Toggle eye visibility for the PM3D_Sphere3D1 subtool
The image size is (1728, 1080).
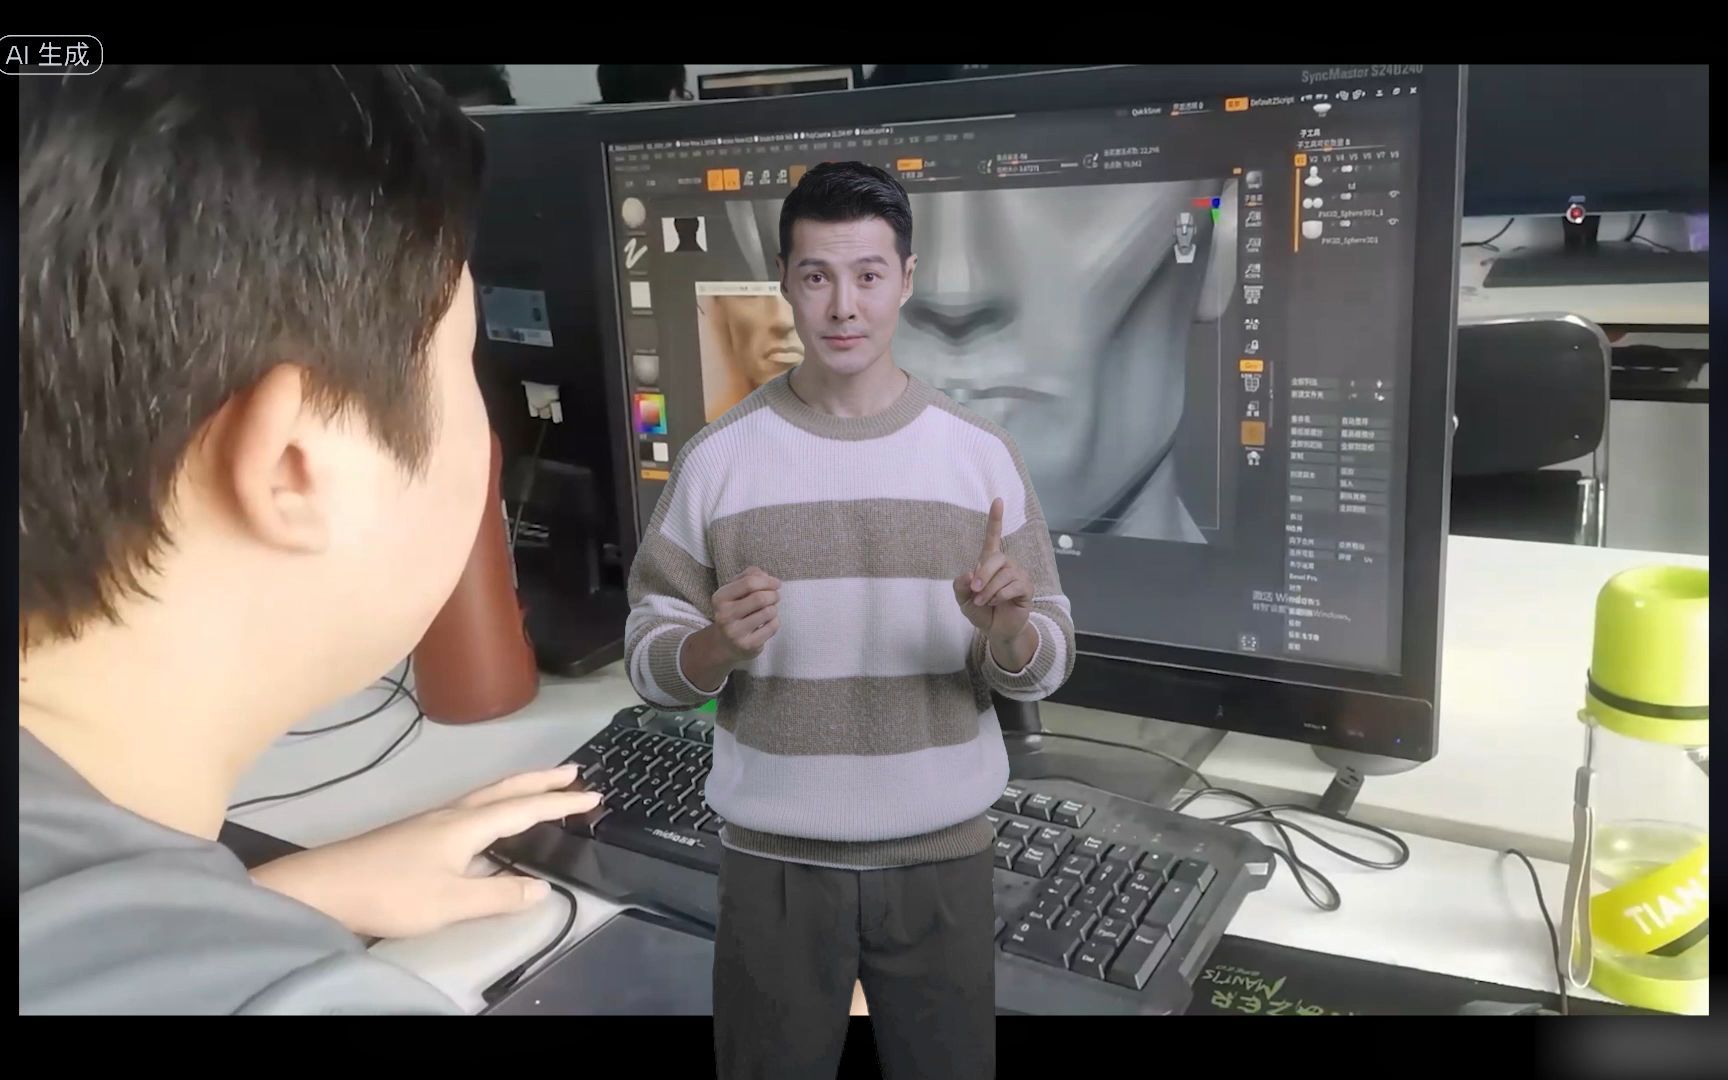(1393, 223)
